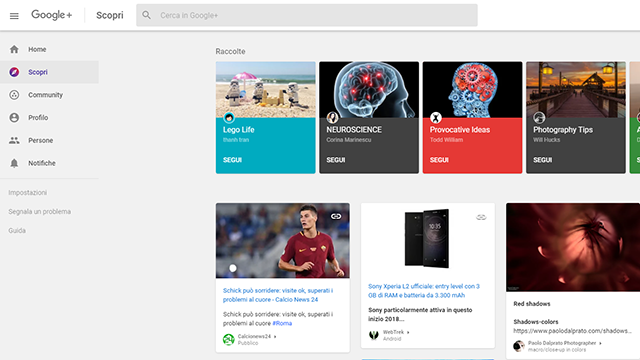Follow the Lego Life collection with SEGUI

[x=232, y=160]
